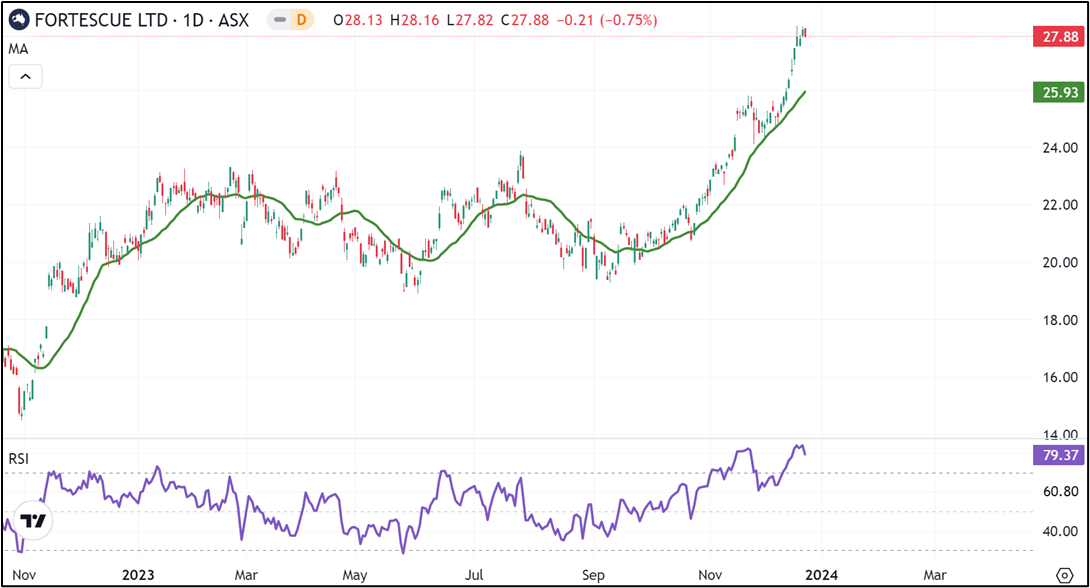Click the −0.21 (−0.75%) change value
Image resolution: width=1090 pixels, height=588 pixels.
pos(608,20)
